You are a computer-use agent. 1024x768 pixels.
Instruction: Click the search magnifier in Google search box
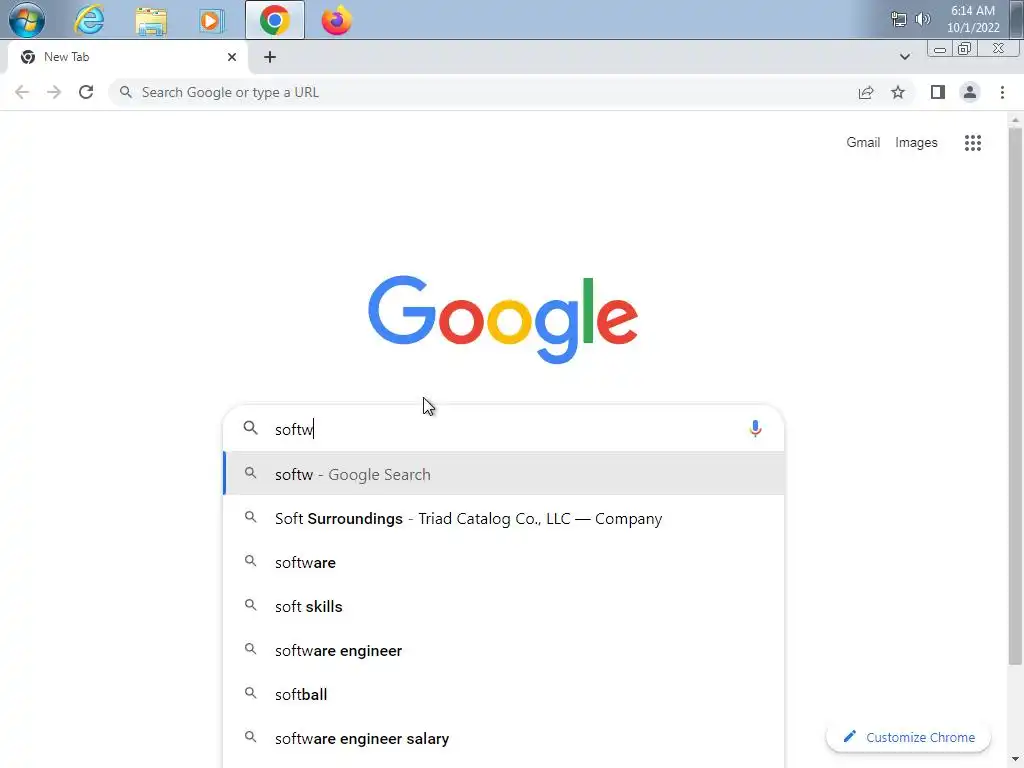(251, 428)
